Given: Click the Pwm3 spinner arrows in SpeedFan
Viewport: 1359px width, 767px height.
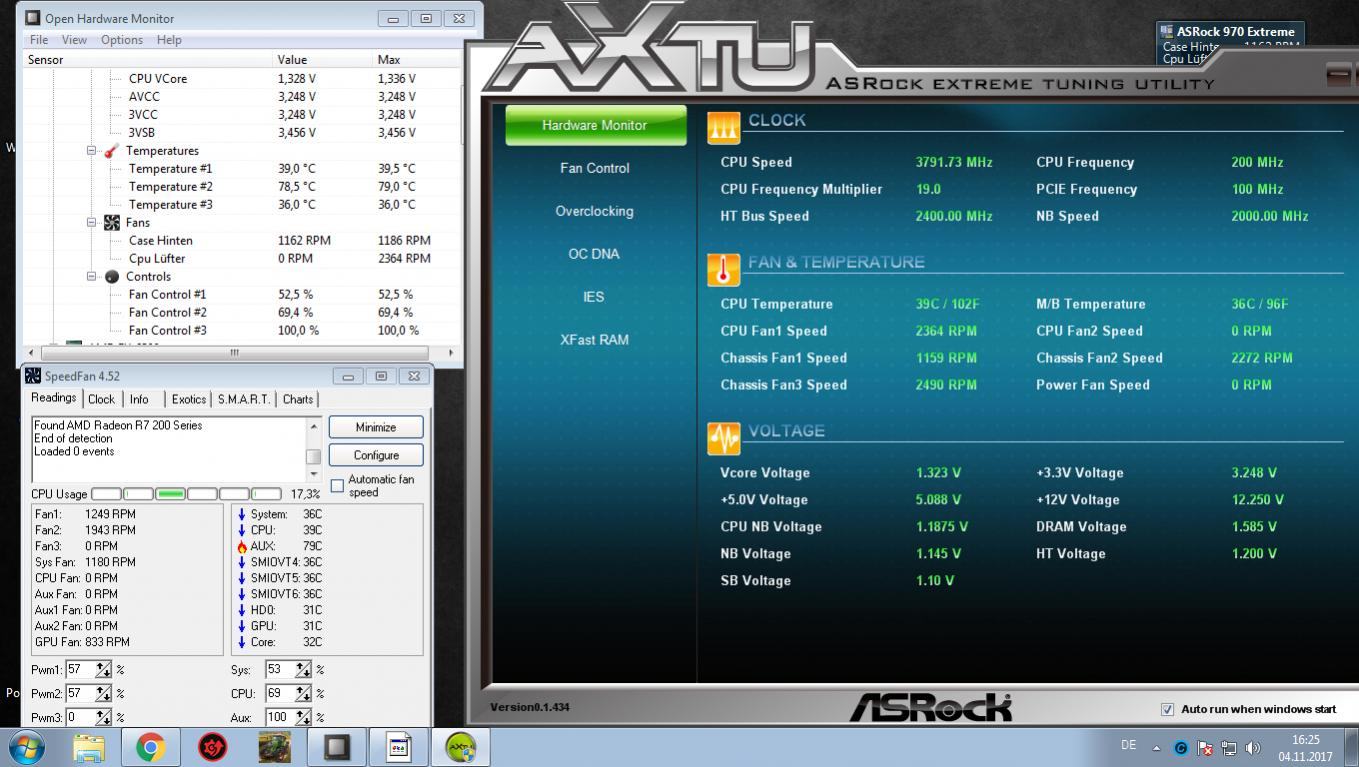Looking at the screenshot, I should pos(104,717).
